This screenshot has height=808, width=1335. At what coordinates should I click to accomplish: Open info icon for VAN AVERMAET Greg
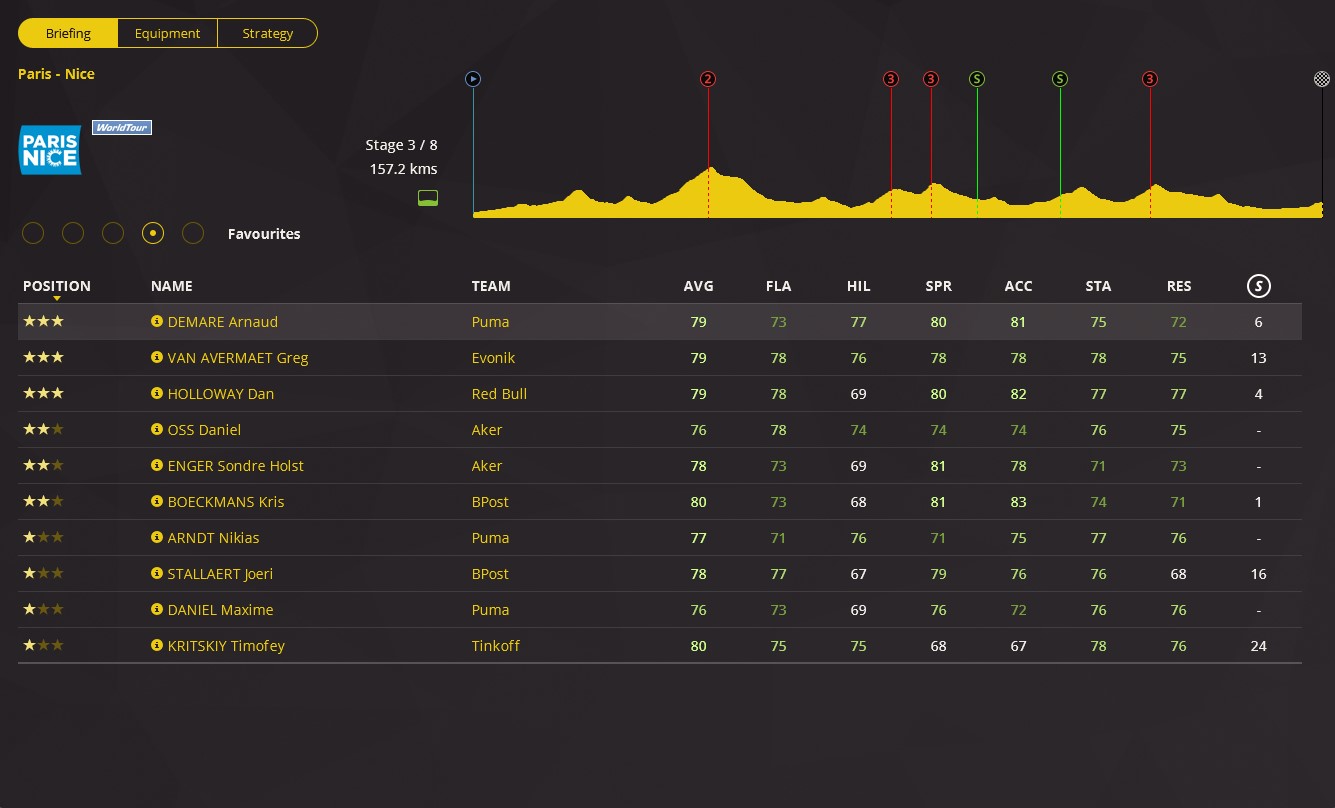[x=156, y=358]
